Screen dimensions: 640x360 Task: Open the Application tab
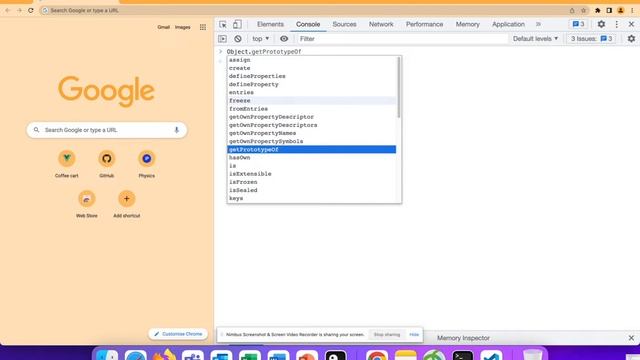(x=508, y=24)
